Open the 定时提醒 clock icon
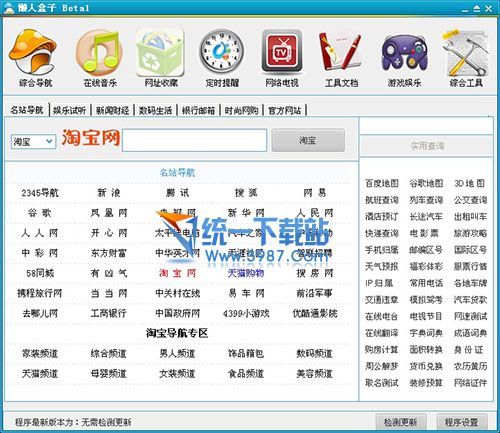 222,52
